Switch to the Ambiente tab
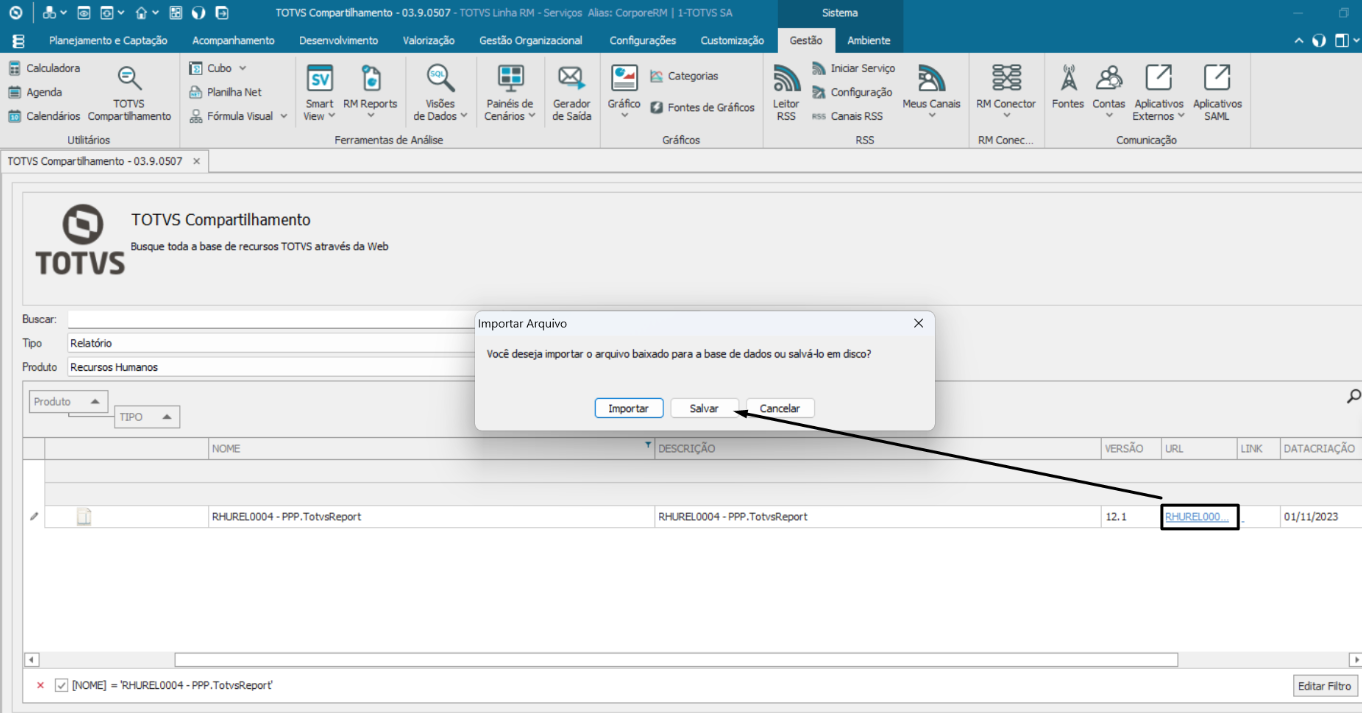 [869, 41]
